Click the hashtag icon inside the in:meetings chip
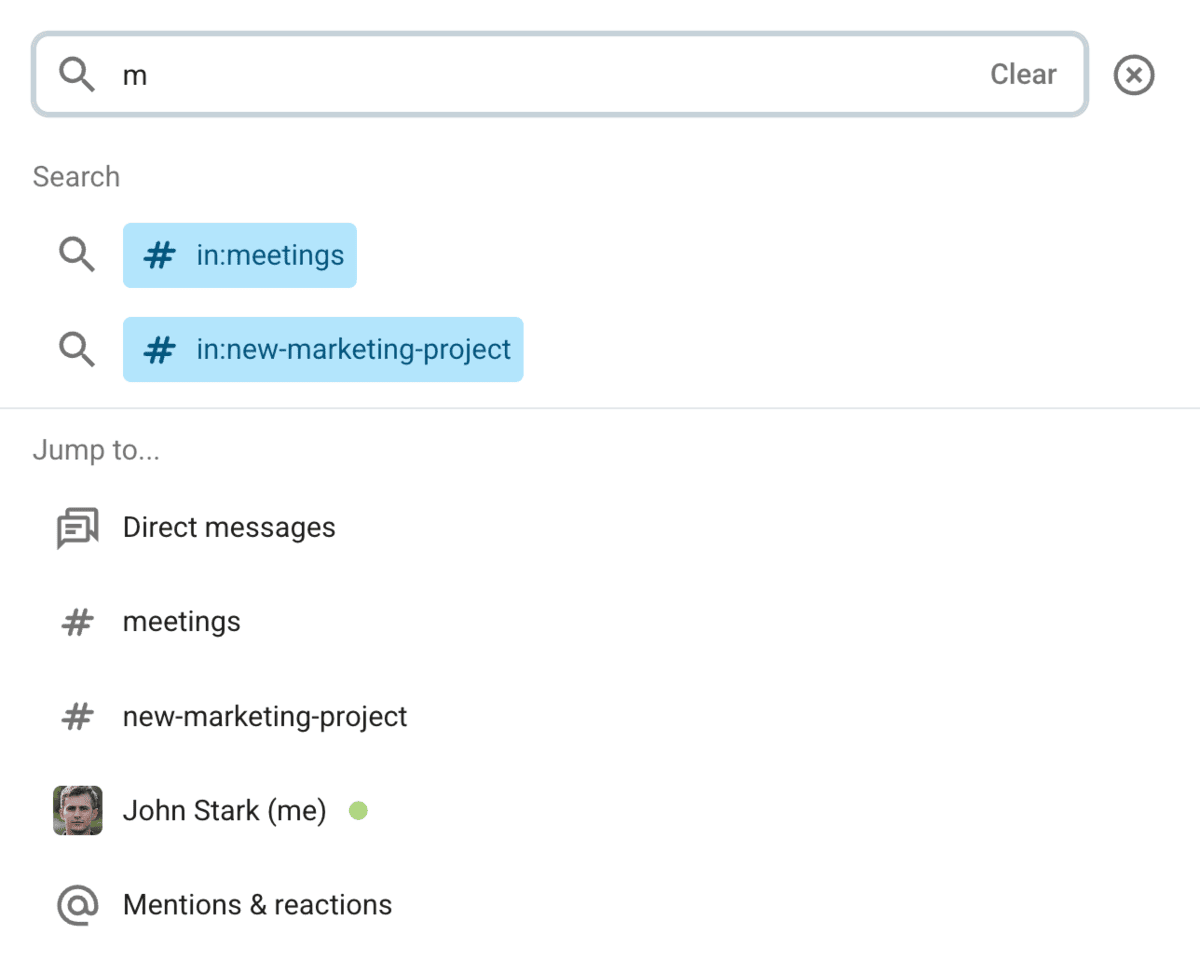 coord(159,255)
